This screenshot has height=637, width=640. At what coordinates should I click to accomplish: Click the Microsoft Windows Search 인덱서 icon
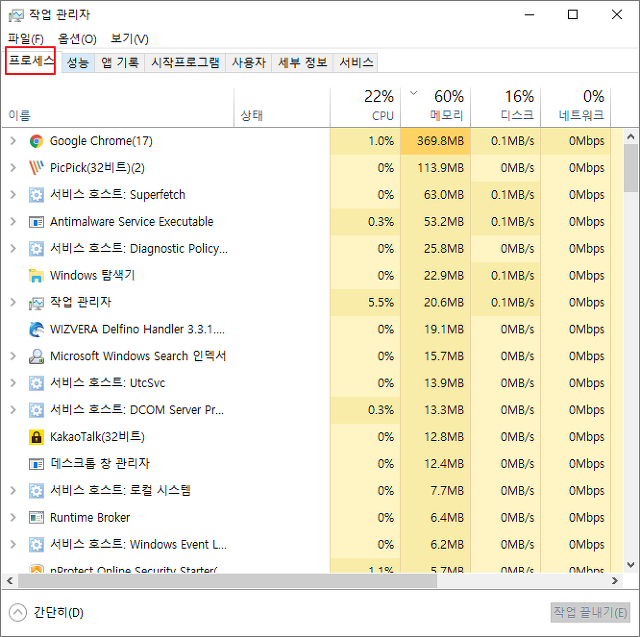pos(36,356)
